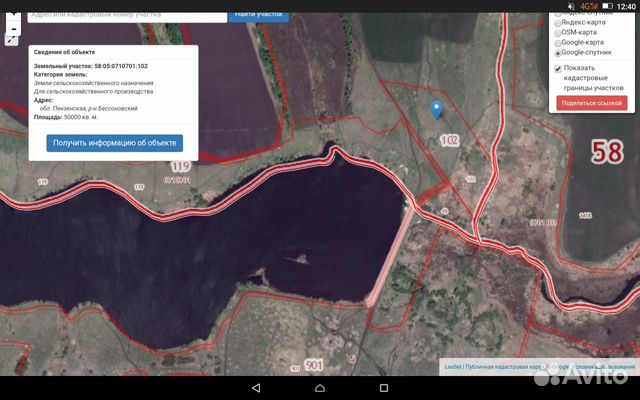
Task: Tap the Android recent apps square button
Action: point(384,387)
